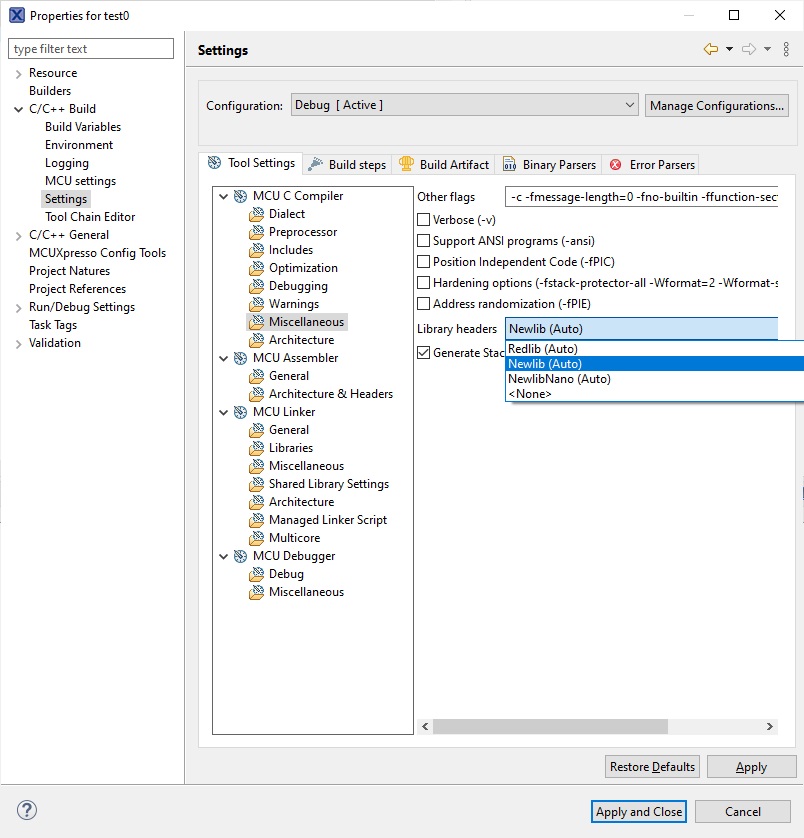This screenshot has height=838, width=804.
Task: Open the Configuration dropdown
Action: click(x=629, y=104)
